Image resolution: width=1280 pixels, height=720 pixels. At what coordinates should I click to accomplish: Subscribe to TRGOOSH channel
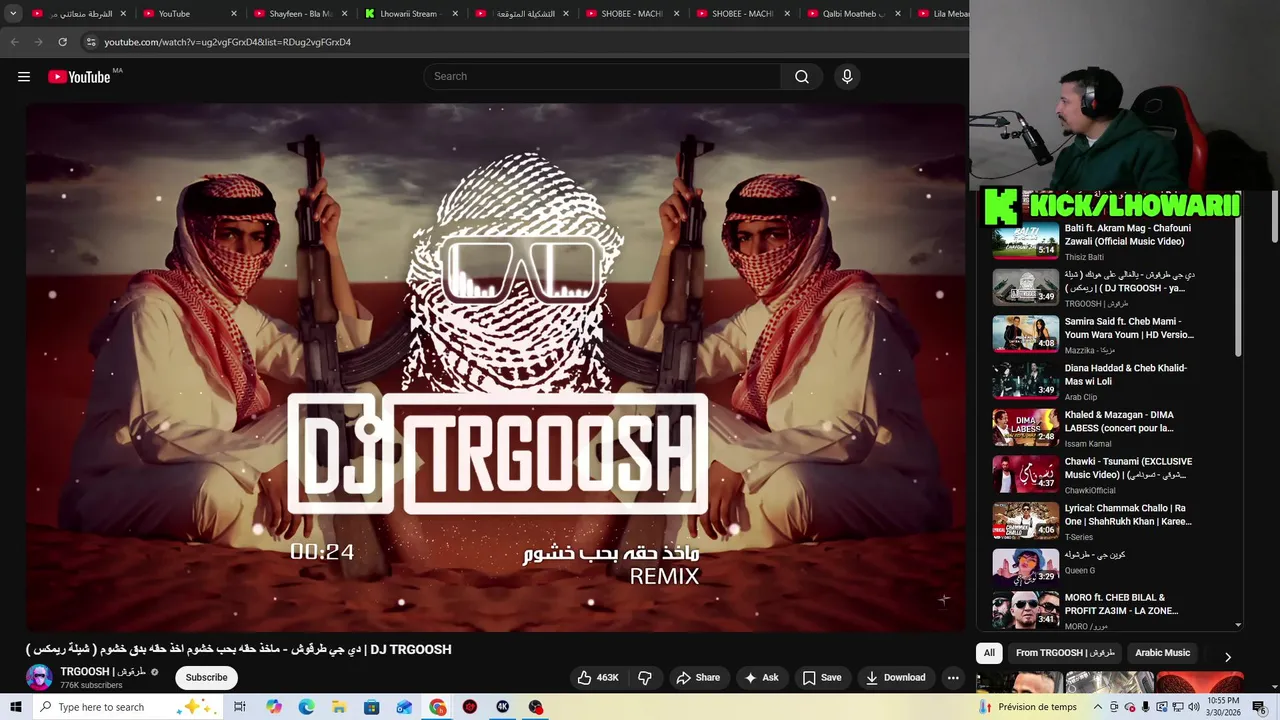point(206,678)
